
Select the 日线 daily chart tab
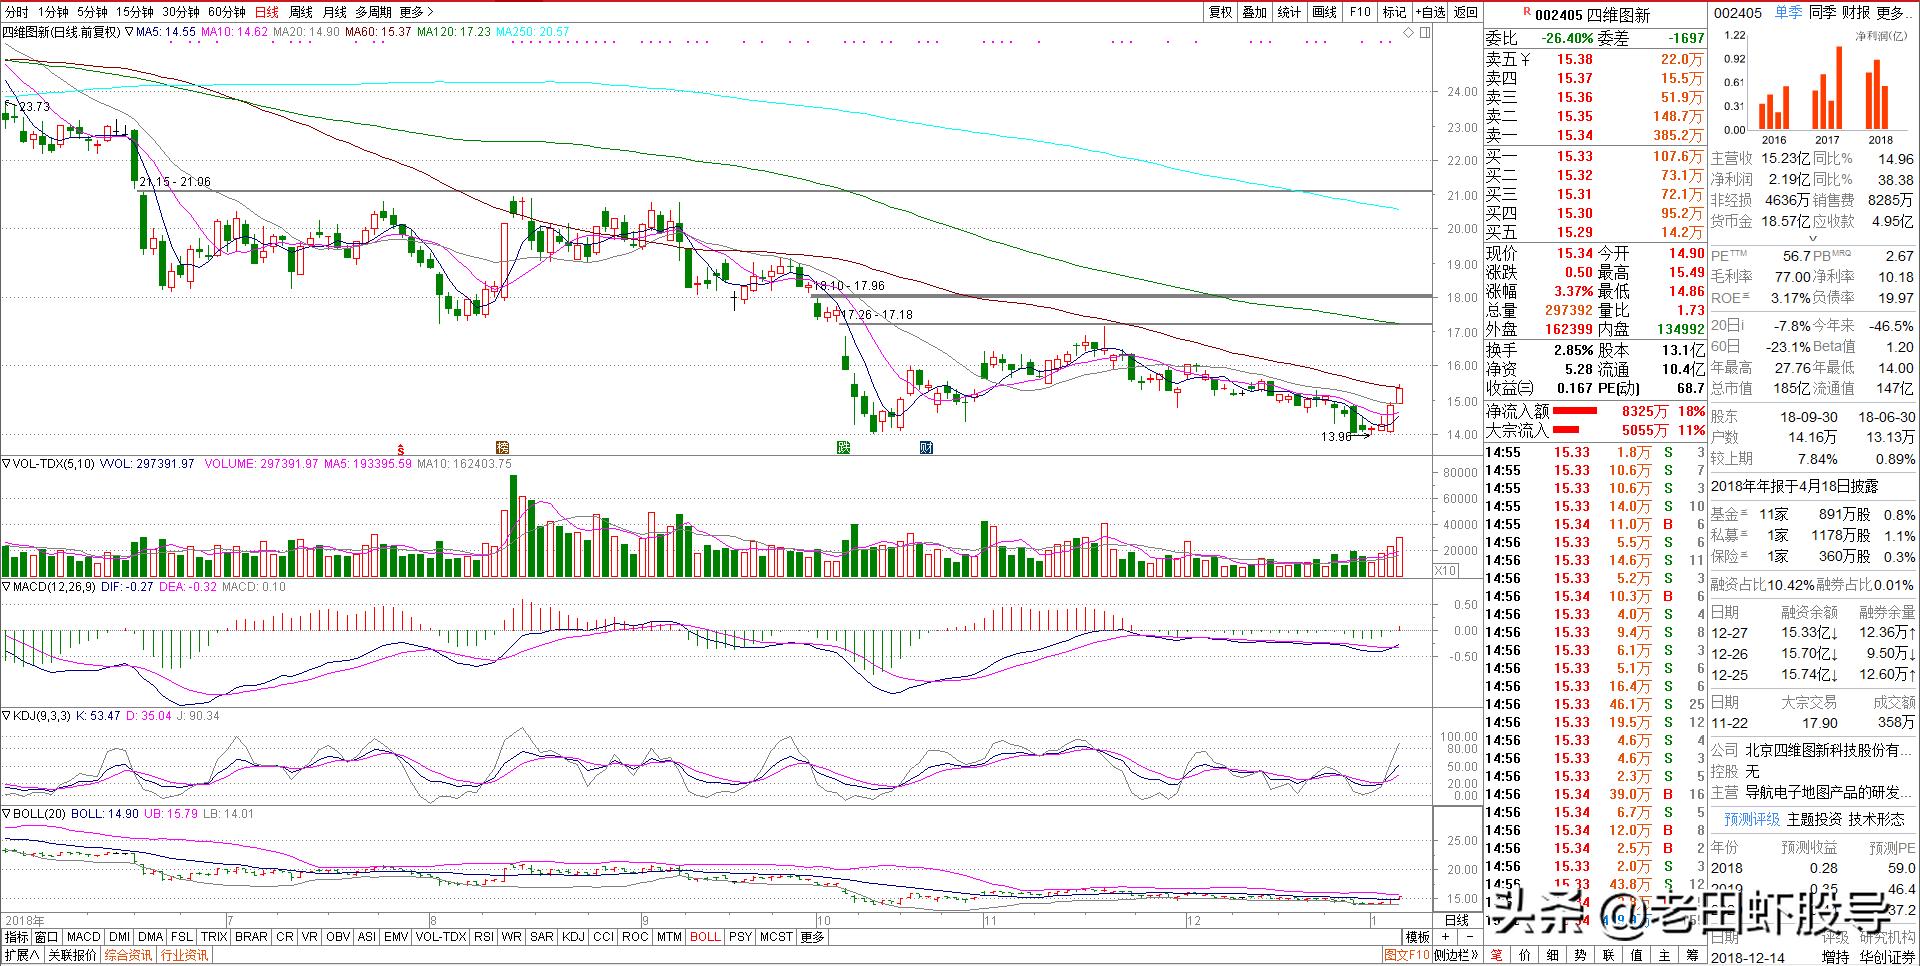(267, 12)
